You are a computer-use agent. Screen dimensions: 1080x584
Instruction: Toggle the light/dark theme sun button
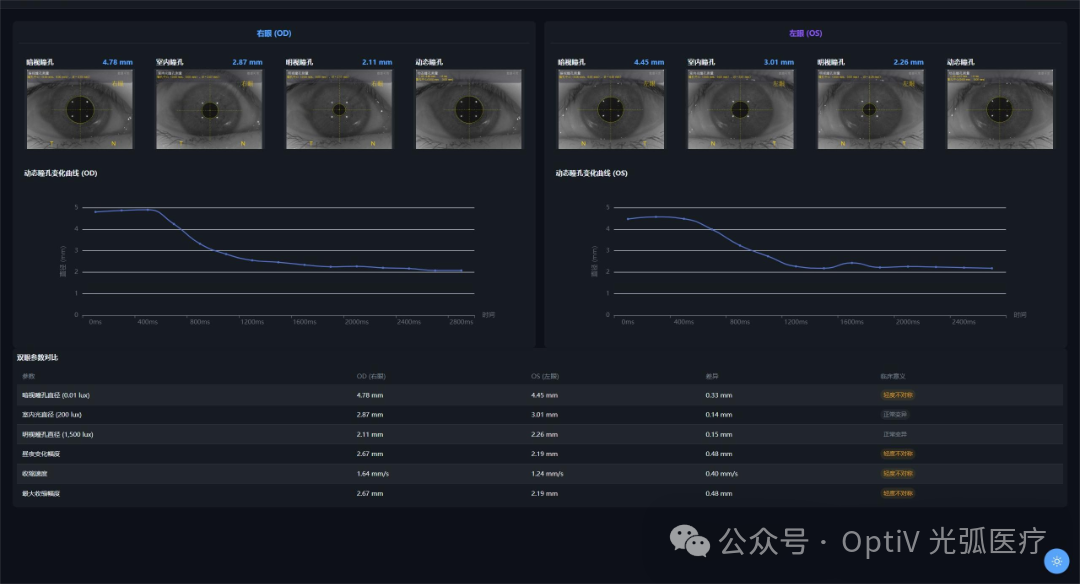pyautogui.click(x=1056, y=561)
